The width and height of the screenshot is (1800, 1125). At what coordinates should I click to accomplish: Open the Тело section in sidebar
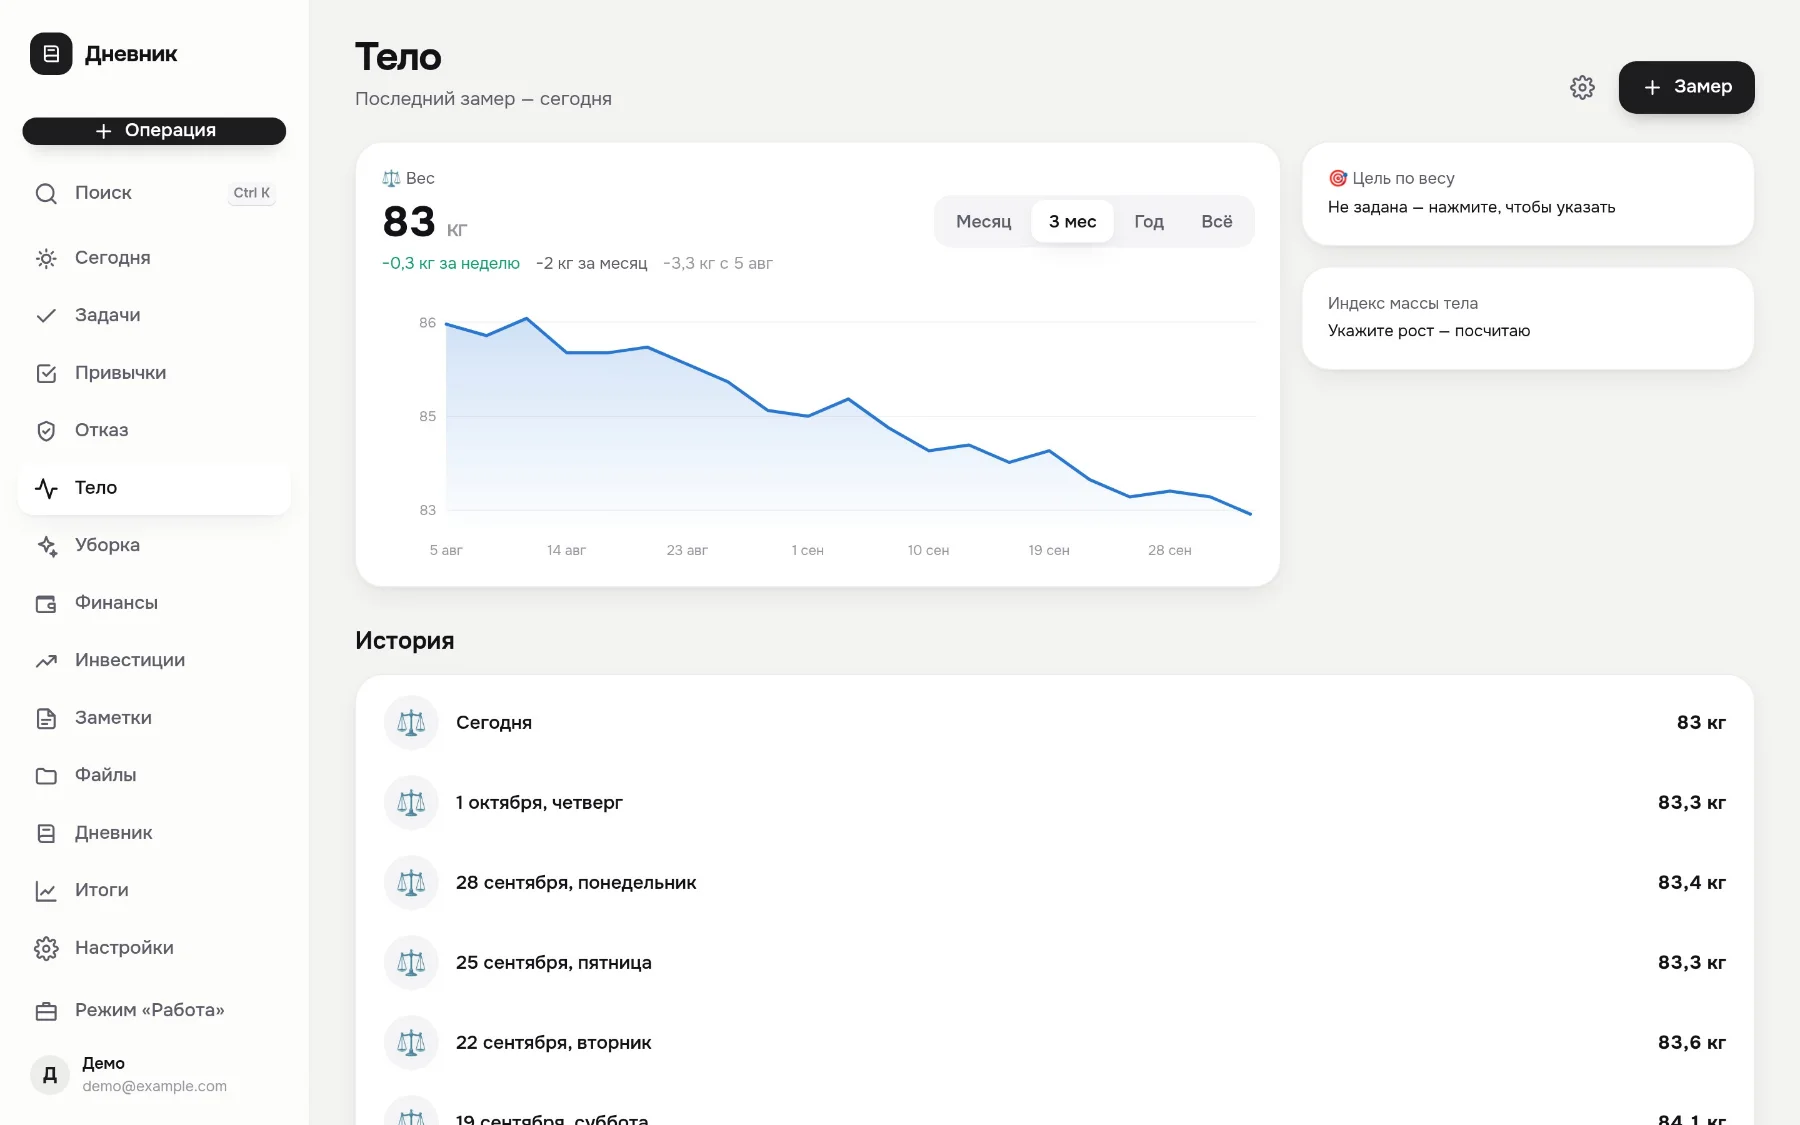click(154, 488)
